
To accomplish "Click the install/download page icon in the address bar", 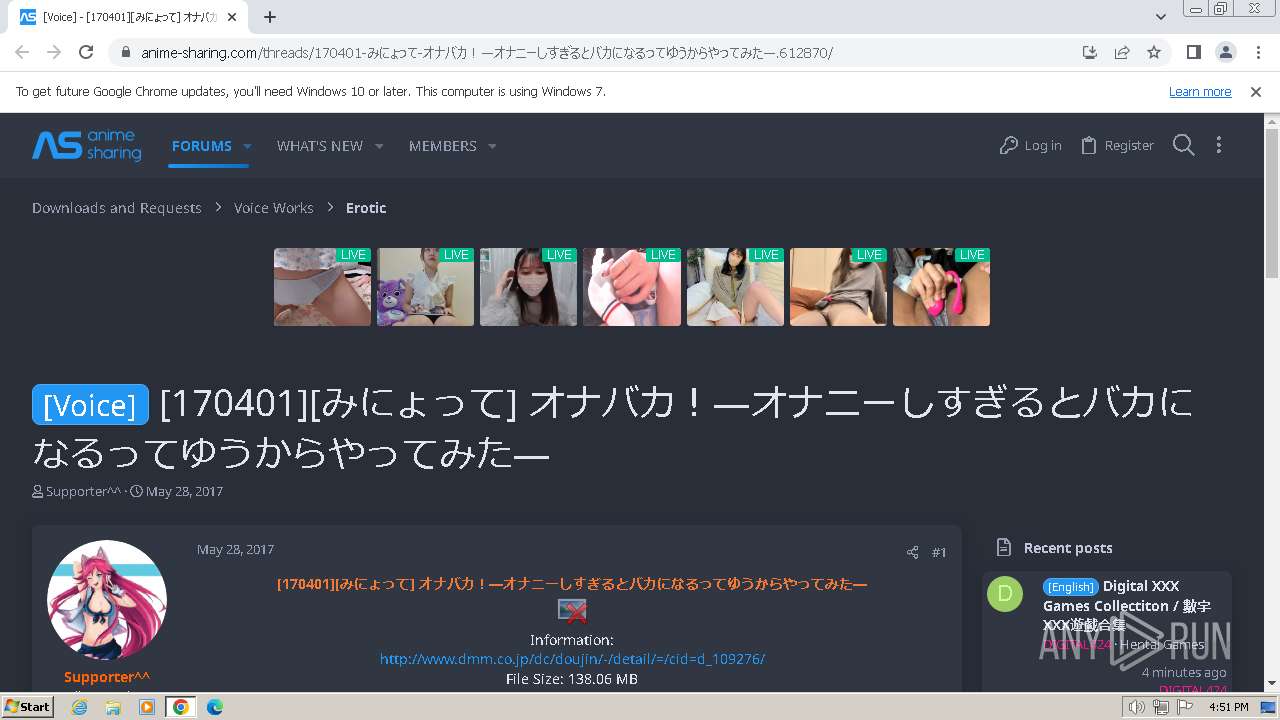I will (1090, 52).
